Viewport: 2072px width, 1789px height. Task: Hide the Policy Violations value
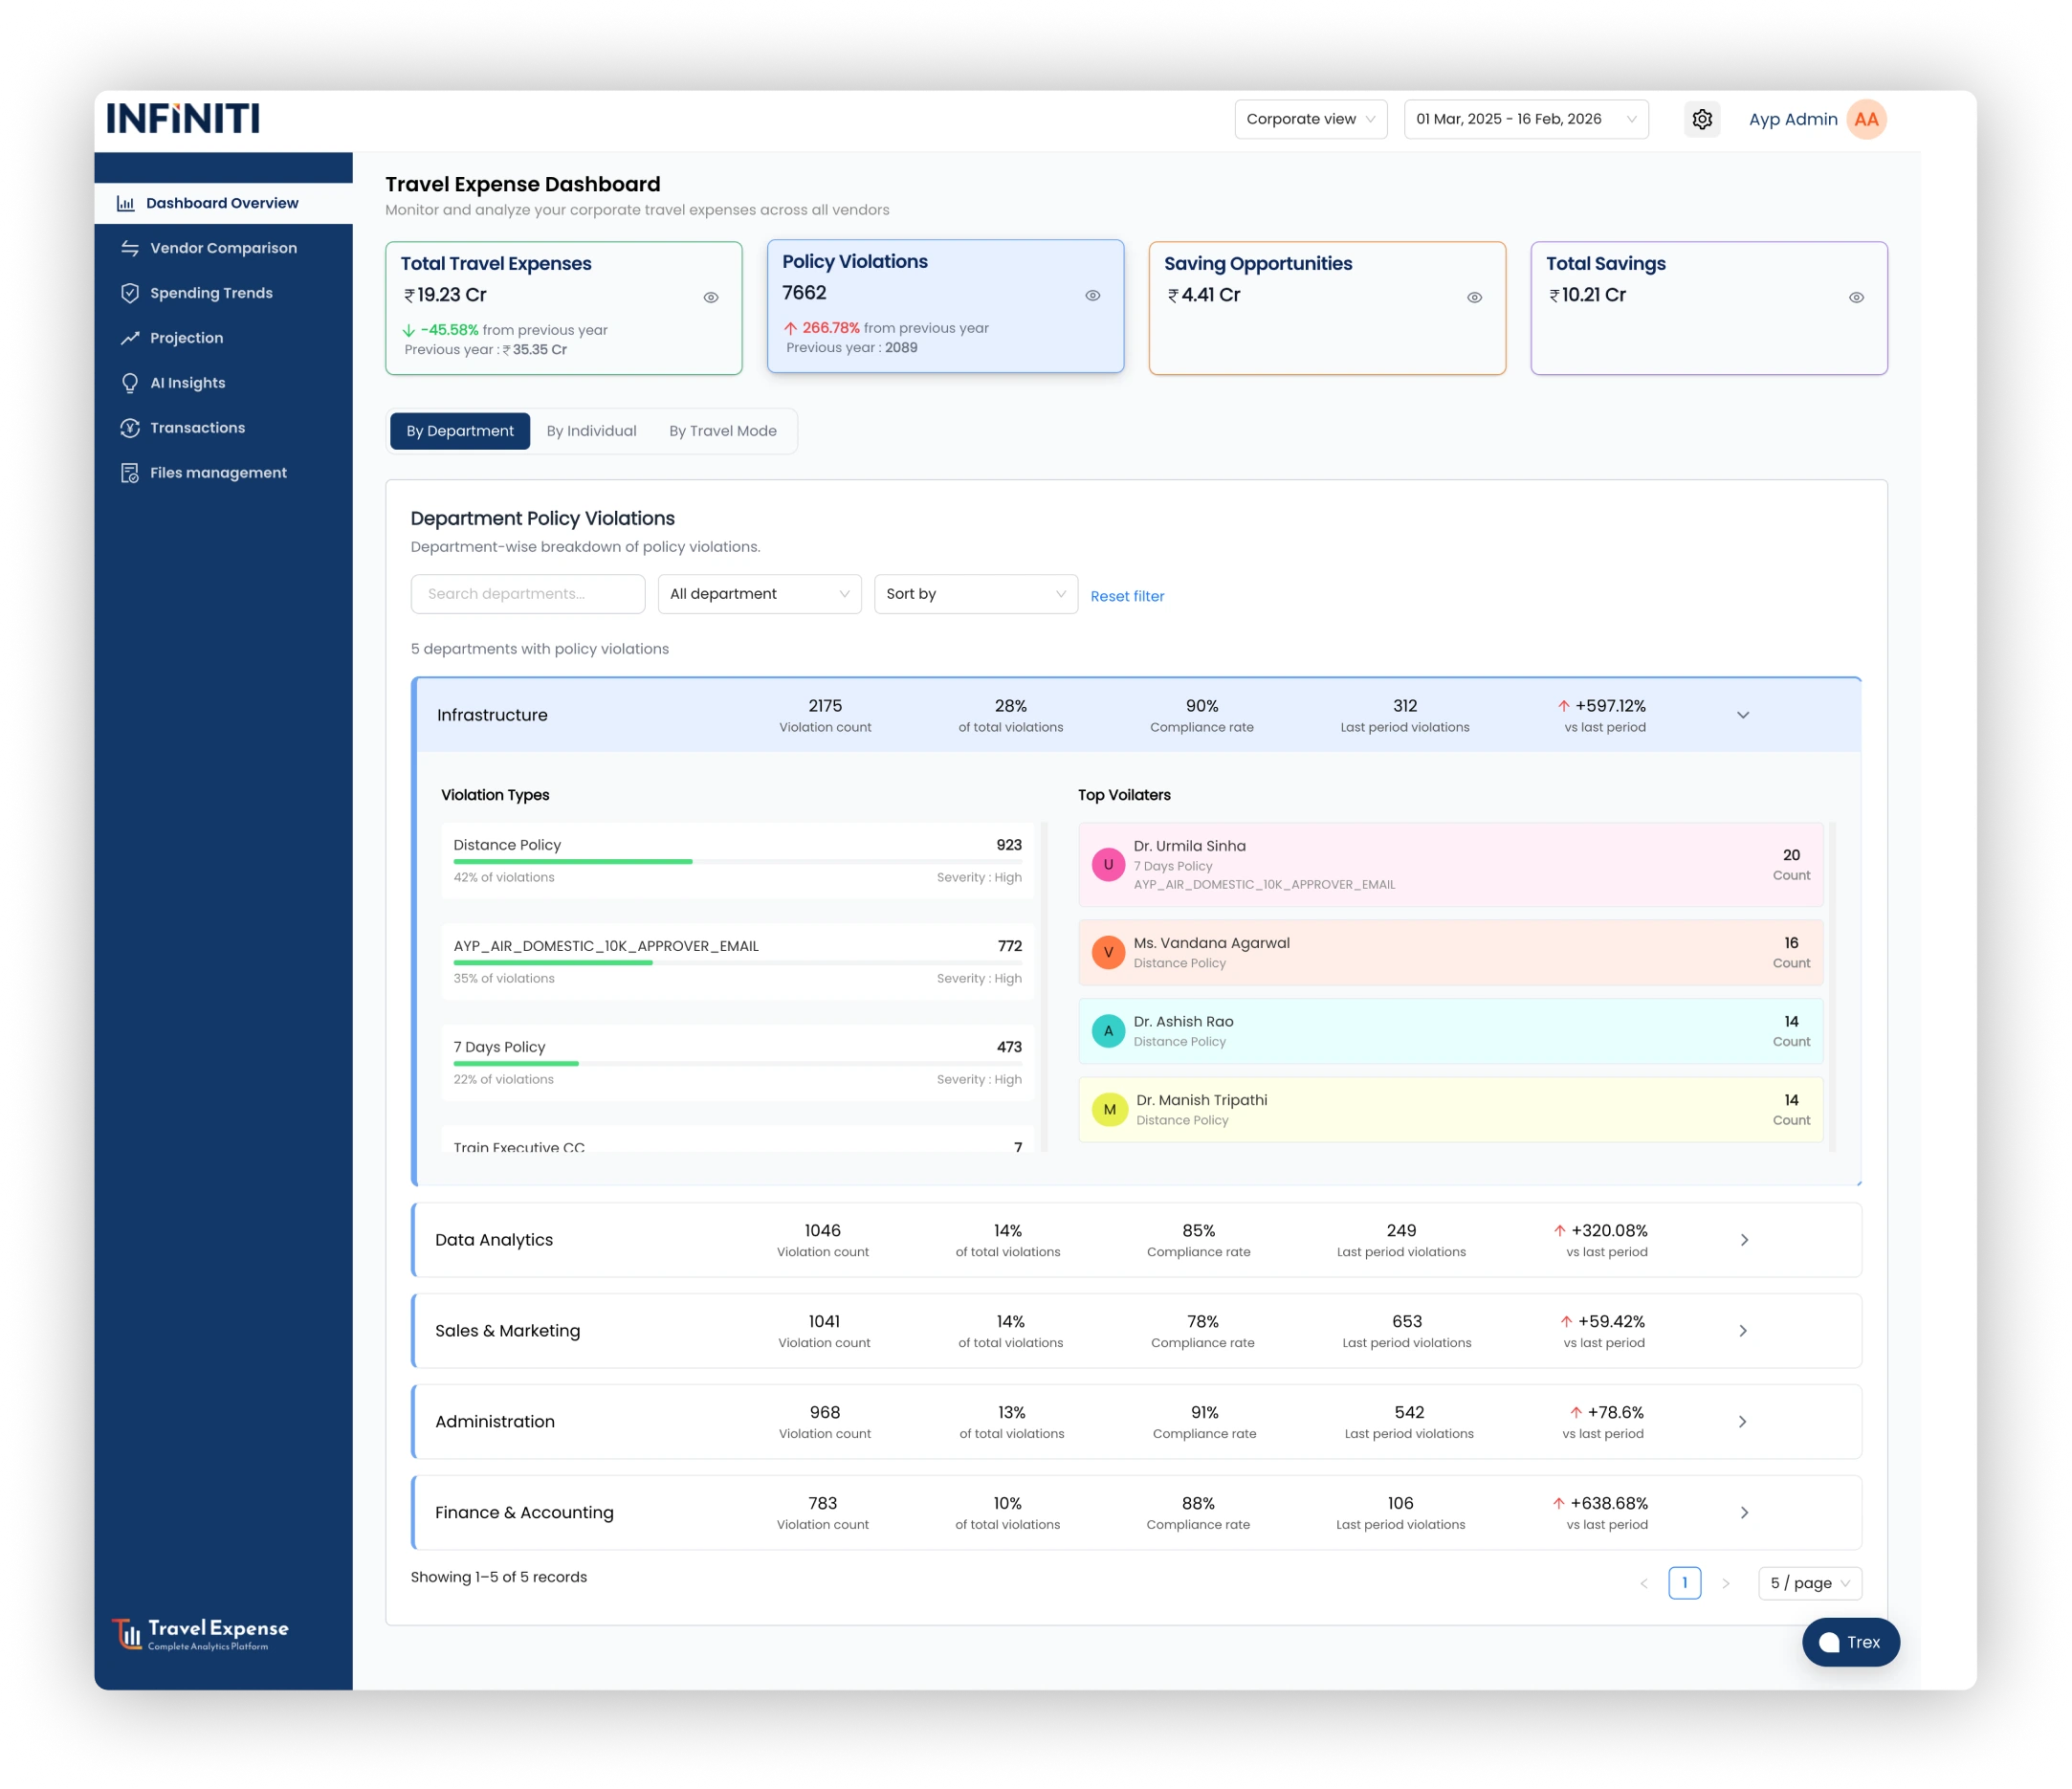[1092, 295]
